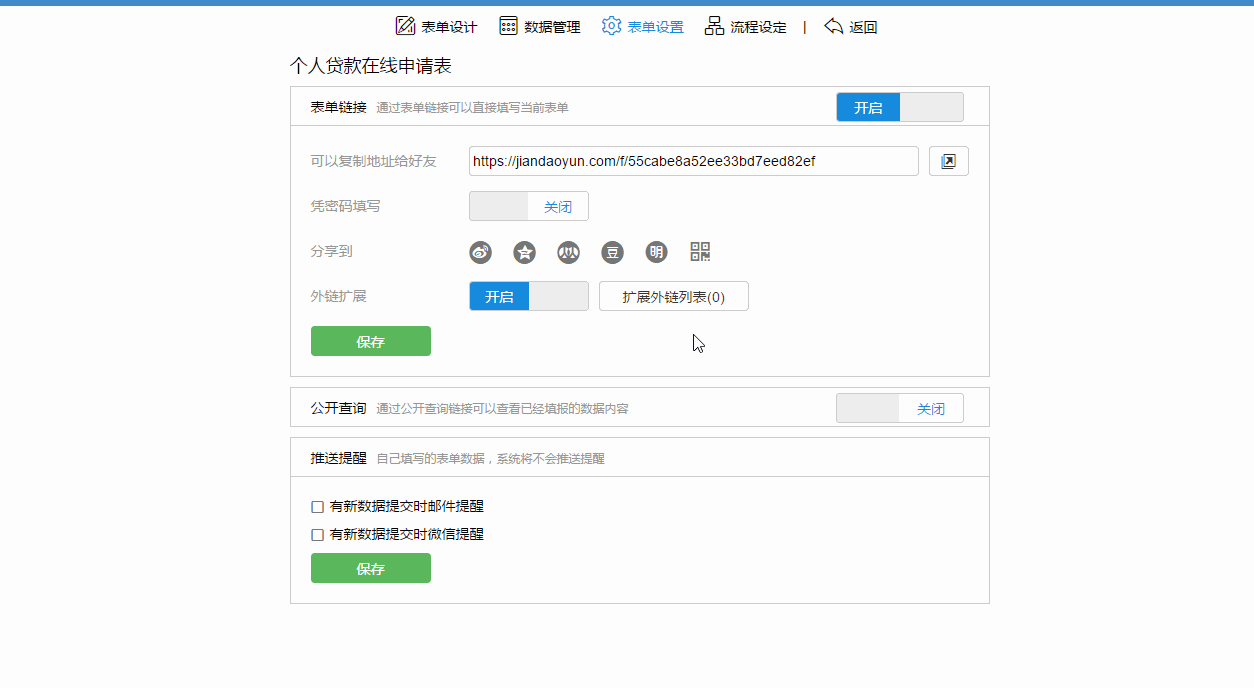This screenshot has height=688, width=1254.
Task: Open the 扩展外链列表(0) button
Action: (673, 297)
